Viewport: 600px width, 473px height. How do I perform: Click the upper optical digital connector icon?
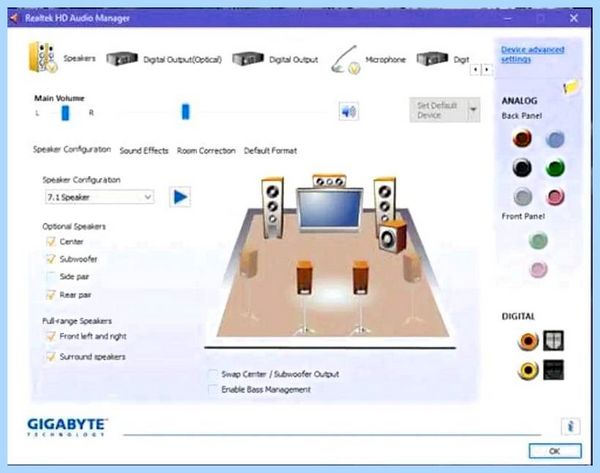tap(553, 341)
